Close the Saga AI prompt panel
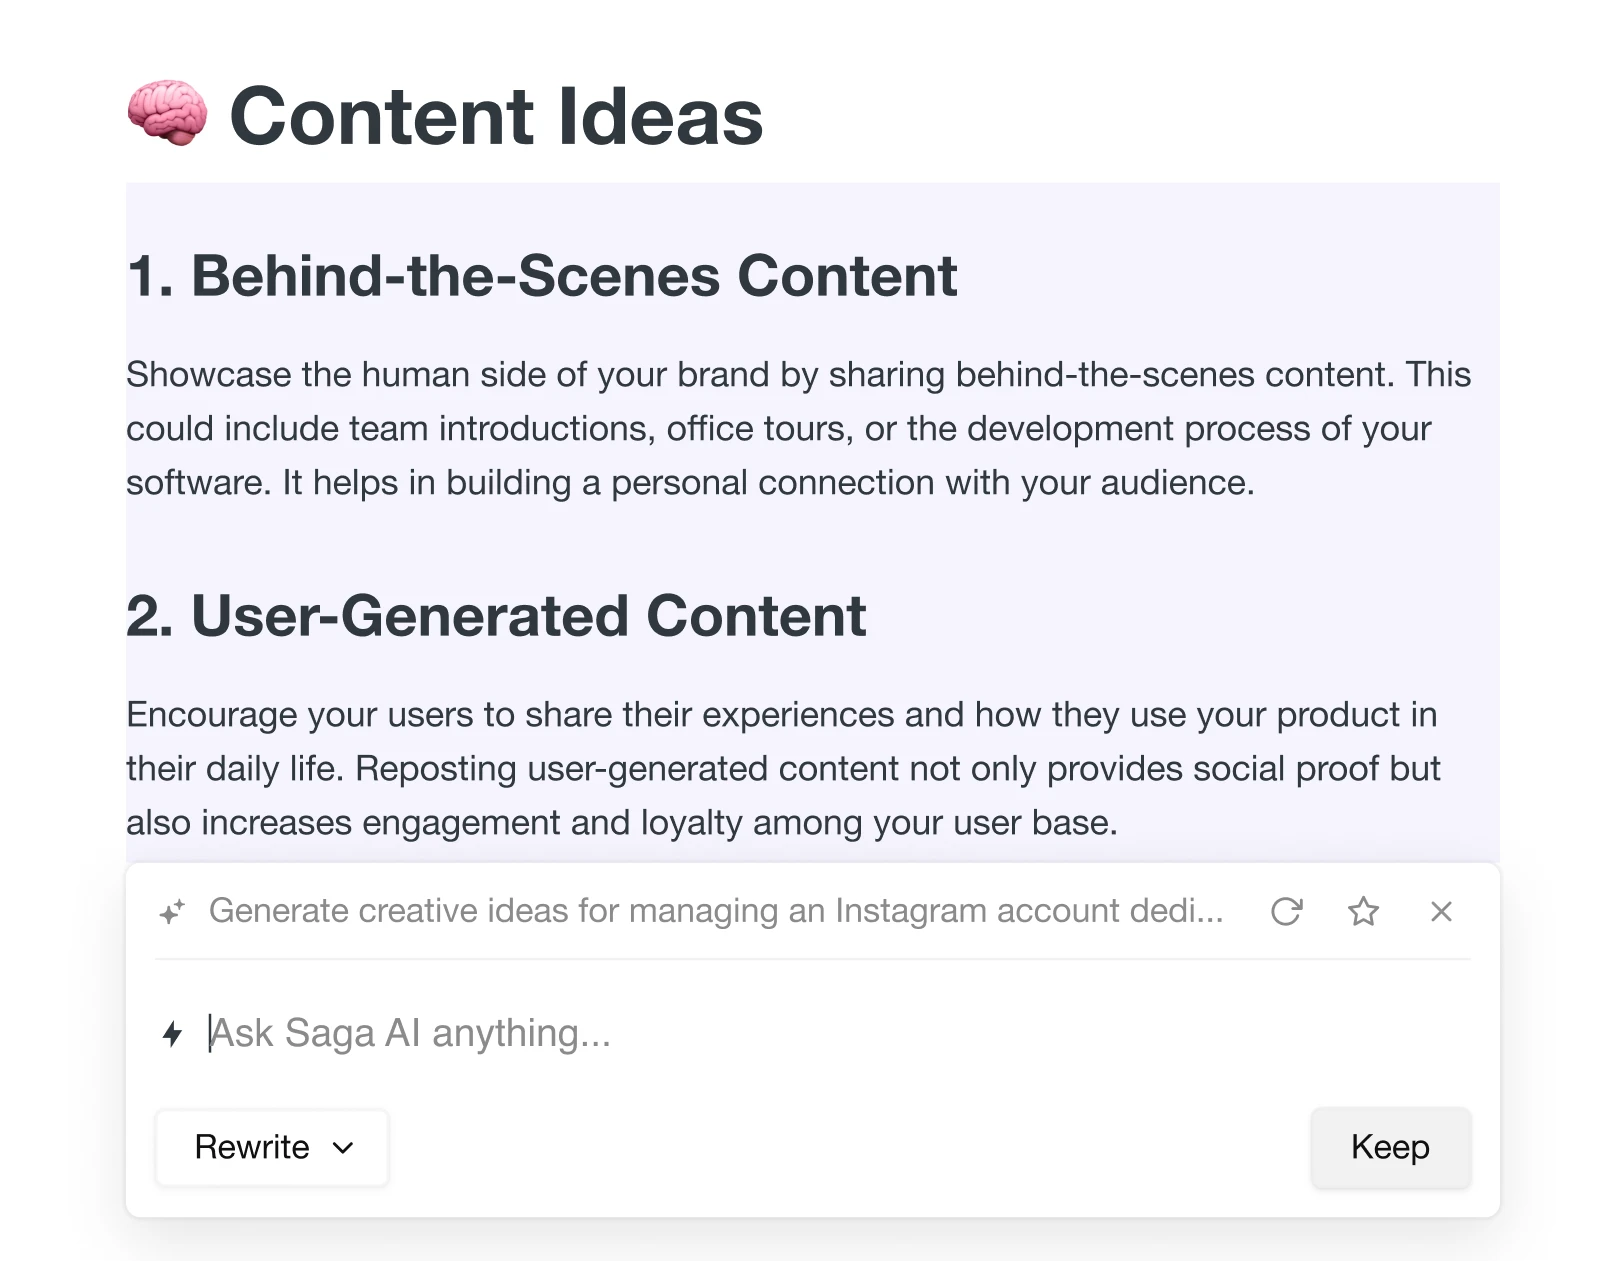 coord(1441,911)
